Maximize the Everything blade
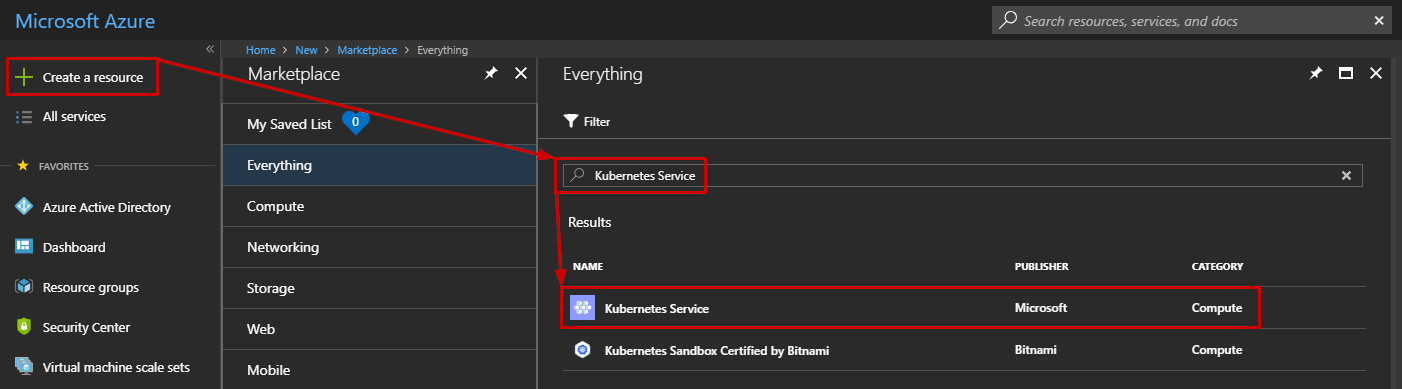This screenshot has height=389, width=1402. pyautogui.click(x=1346, y=74)
